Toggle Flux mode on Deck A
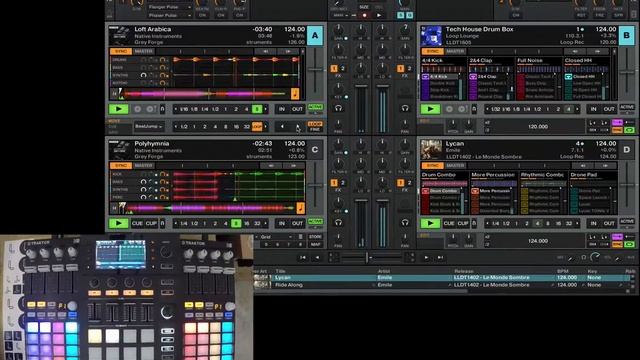 point(162,109)
